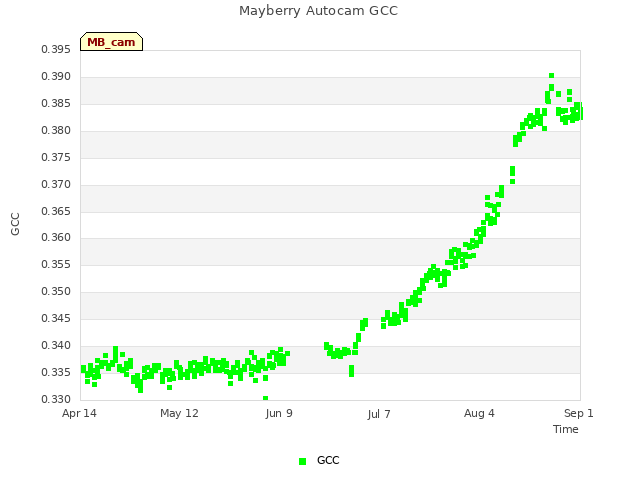Click the Time axis title
This screenshot has width=640, height=480.
(566, 429)
